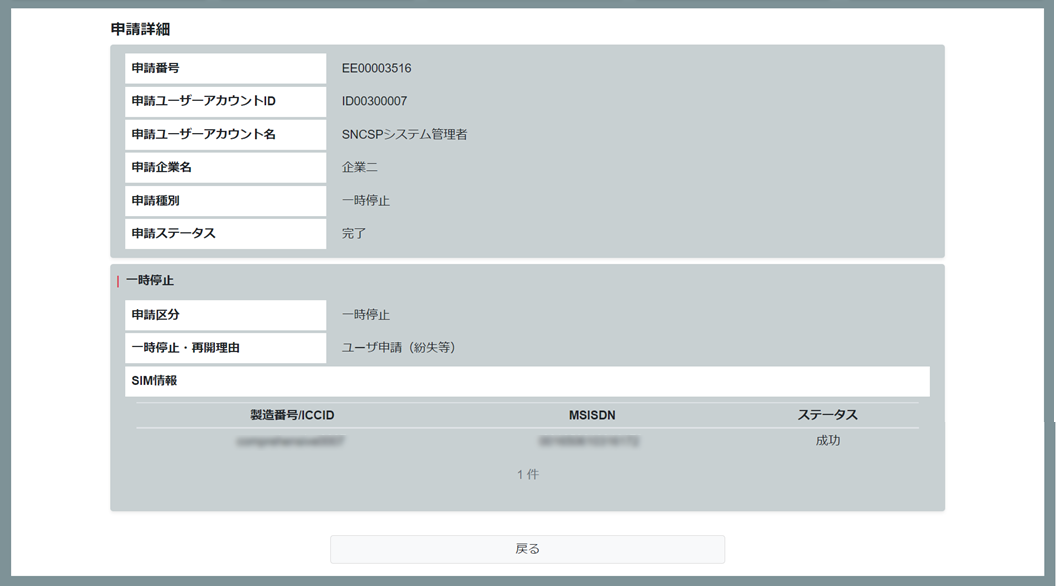The width and height of the screenshot is (1056, 586).
Task: Click the SIM情報 section header
Action: pos(527,381)
